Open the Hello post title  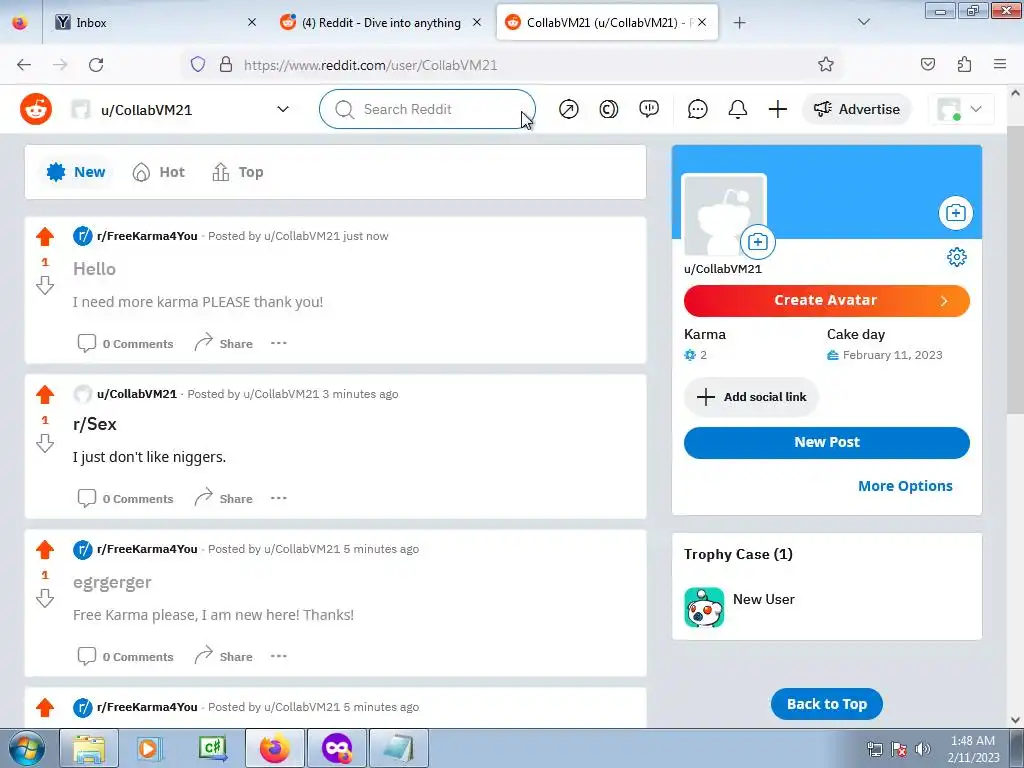[x=94, y=269]
